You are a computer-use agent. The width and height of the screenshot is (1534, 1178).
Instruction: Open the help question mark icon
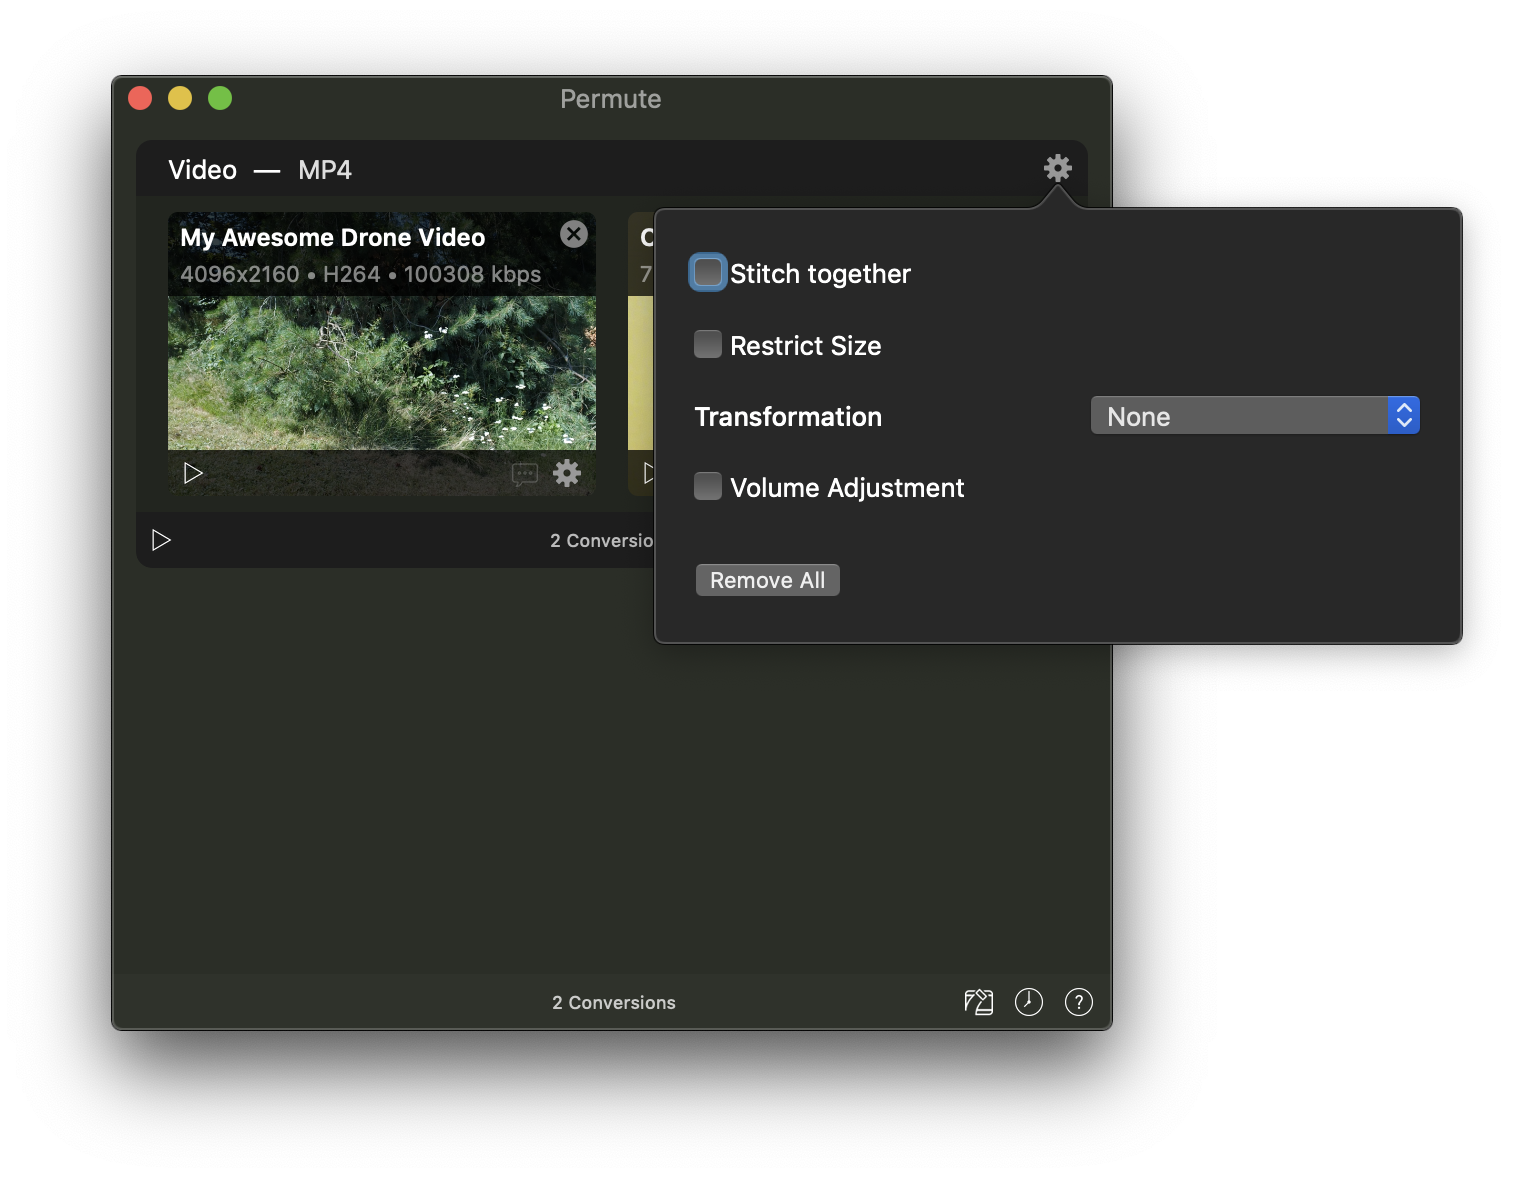pyautogui.click(x=1079, y=1002)
